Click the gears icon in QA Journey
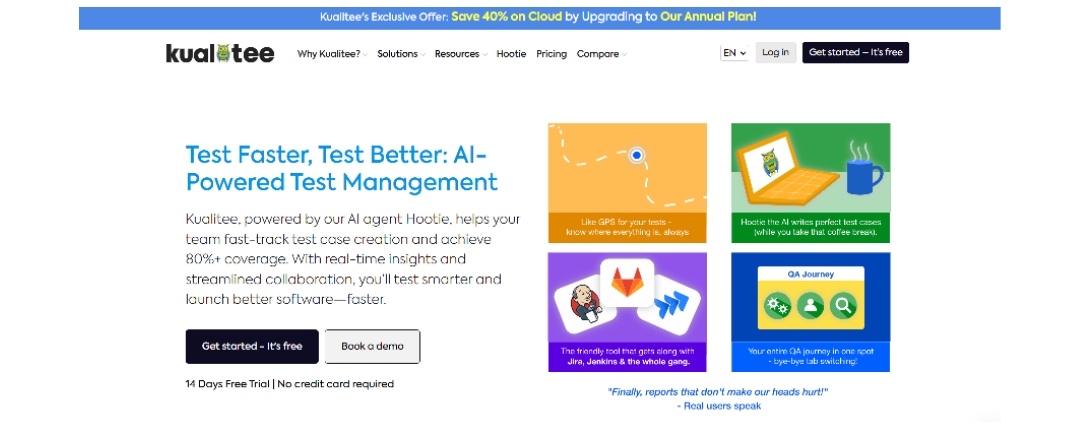 pyautogui.click(x=777, y=307)
